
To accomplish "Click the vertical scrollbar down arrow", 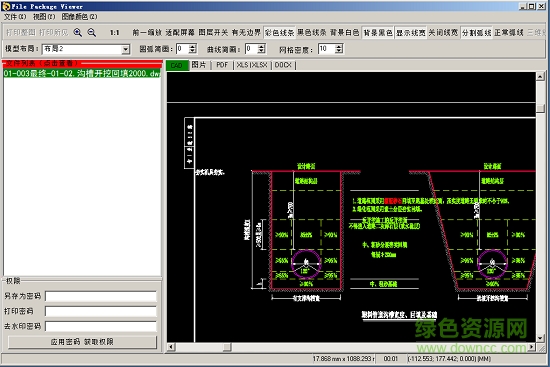I will tap(540, 338).
